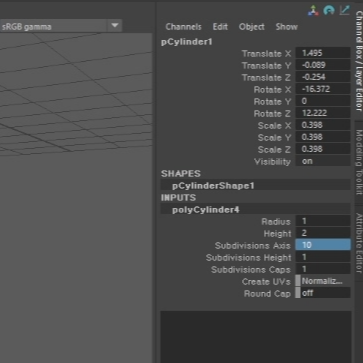Screen dimensions: 363x363
Task: Click the Translate Y value field
Action: [x=323, y=65]
